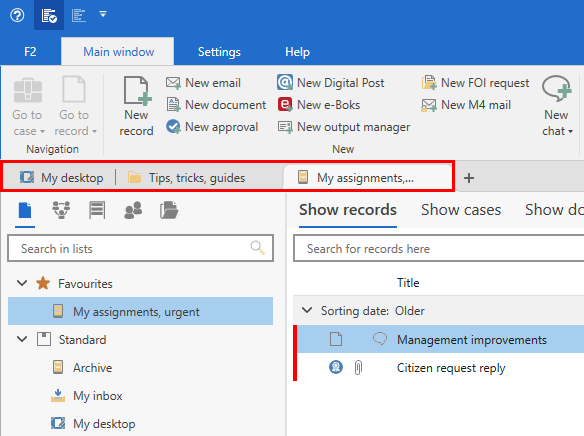584x436 pixels.
Task: Open the New chat dropdown
Action: click(557, 107)
